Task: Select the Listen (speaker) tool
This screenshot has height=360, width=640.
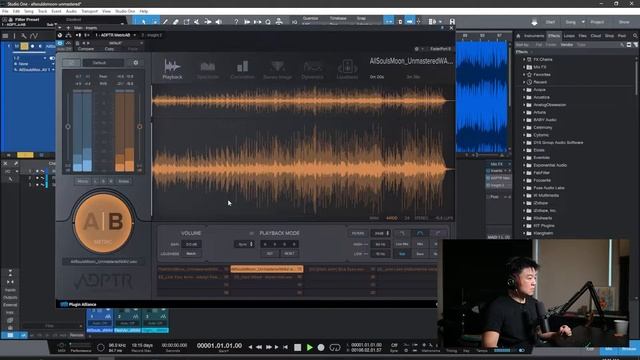Action: pos(218,22)
